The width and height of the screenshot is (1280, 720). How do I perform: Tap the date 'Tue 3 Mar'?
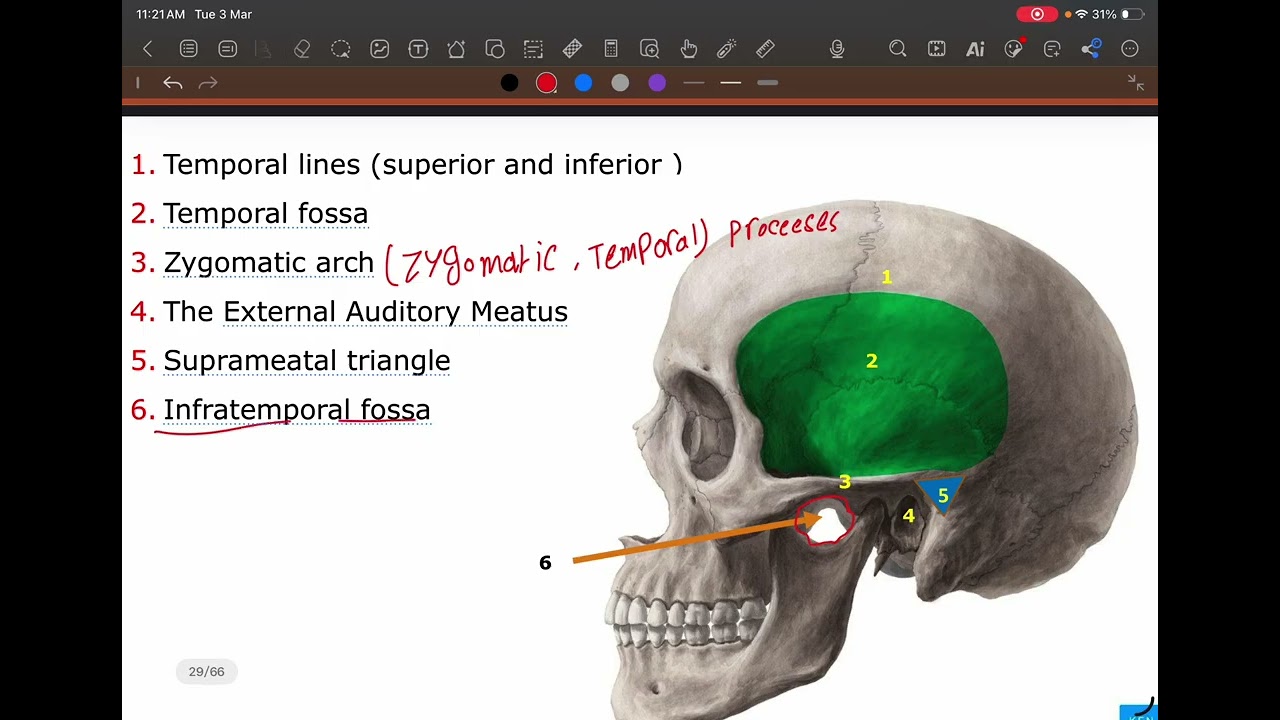coord(222,14)
